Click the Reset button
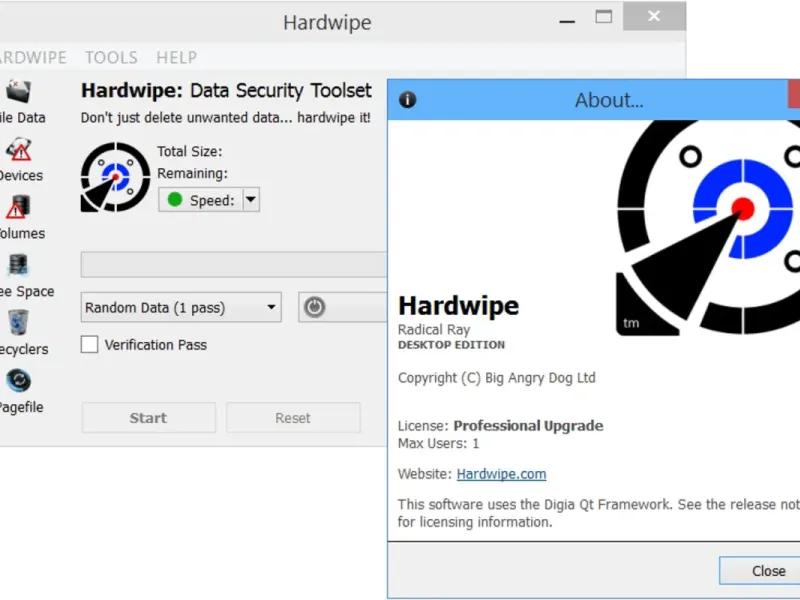 click(x=293, y=418)
